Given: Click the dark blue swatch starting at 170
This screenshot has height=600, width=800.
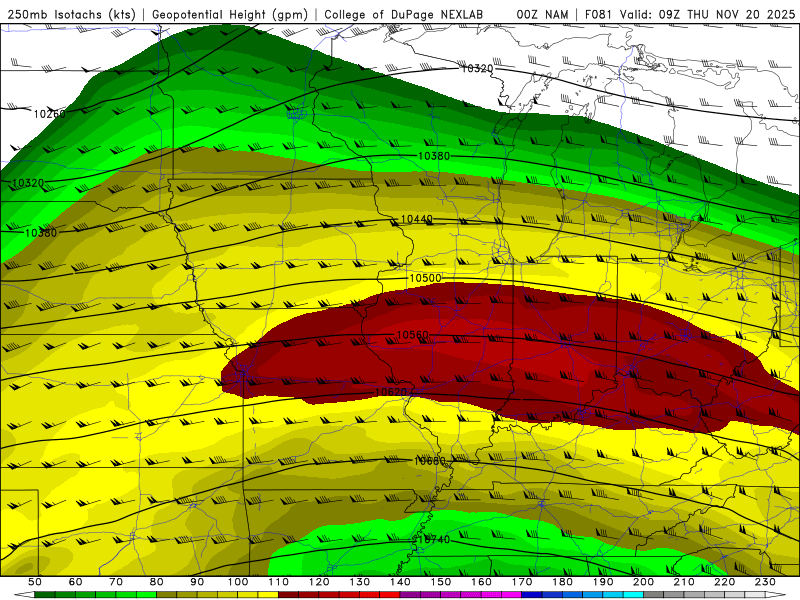Looking at the screenshot, I should pyautogui.click(x=531, y=595).
